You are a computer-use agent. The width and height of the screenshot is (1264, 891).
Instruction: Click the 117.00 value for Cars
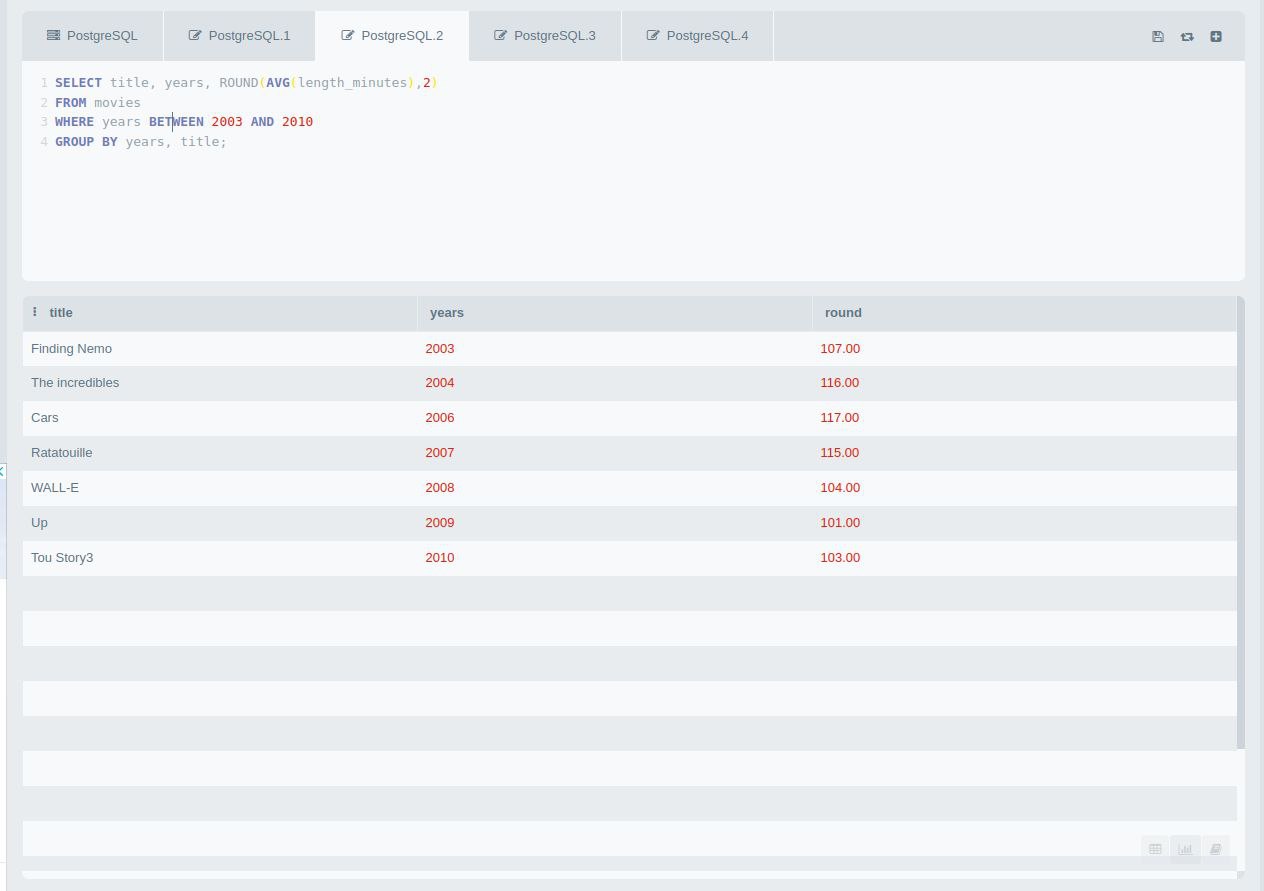(x=840, y=418)
